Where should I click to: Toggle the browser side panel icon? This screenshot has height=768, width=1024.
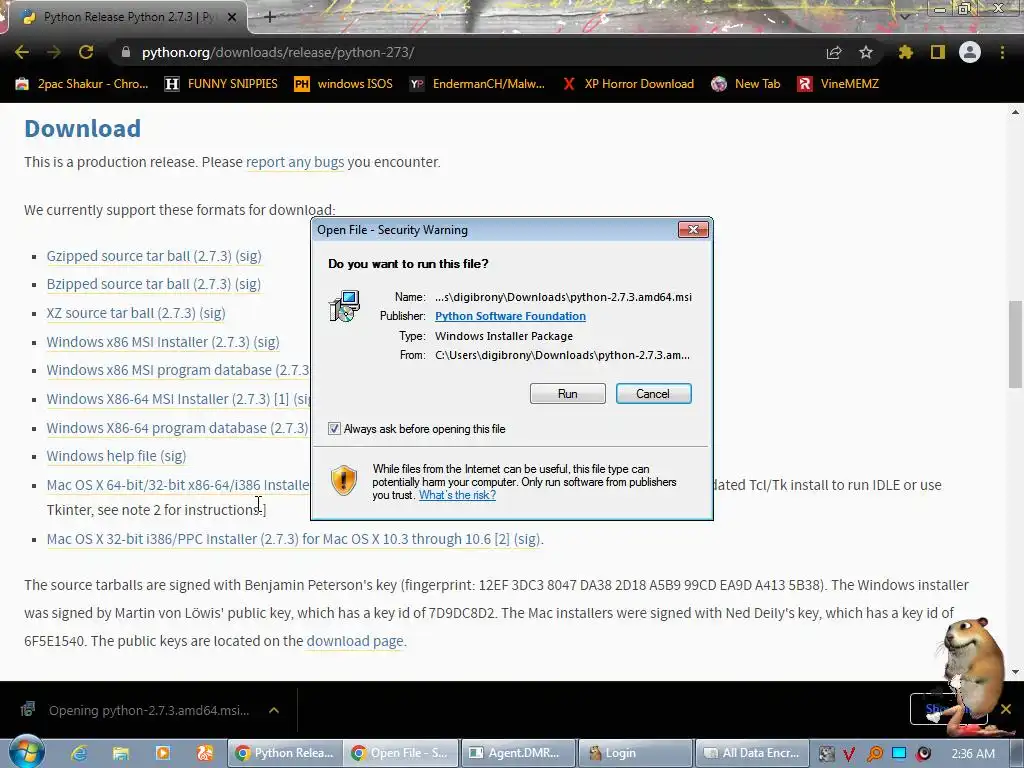coord(938,52)
